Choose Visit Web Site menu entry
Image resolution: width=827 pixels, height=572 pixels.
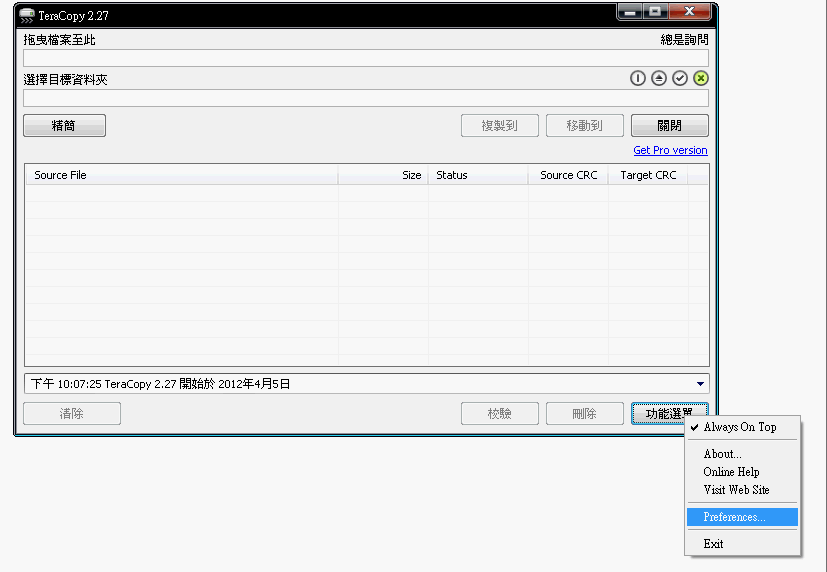point(743,490)
